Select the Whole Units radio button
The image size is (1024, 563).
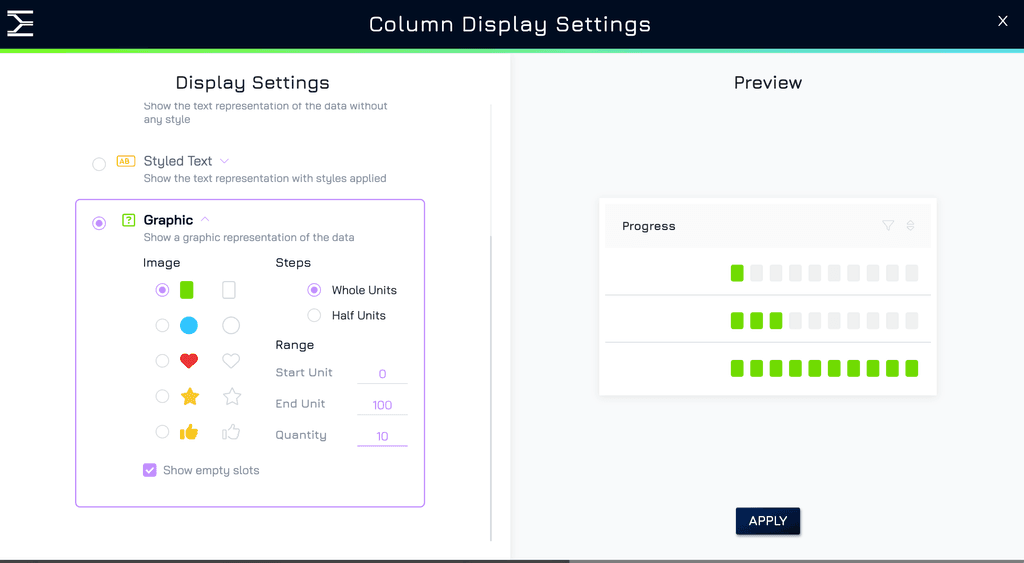click(x=314, y=290)
